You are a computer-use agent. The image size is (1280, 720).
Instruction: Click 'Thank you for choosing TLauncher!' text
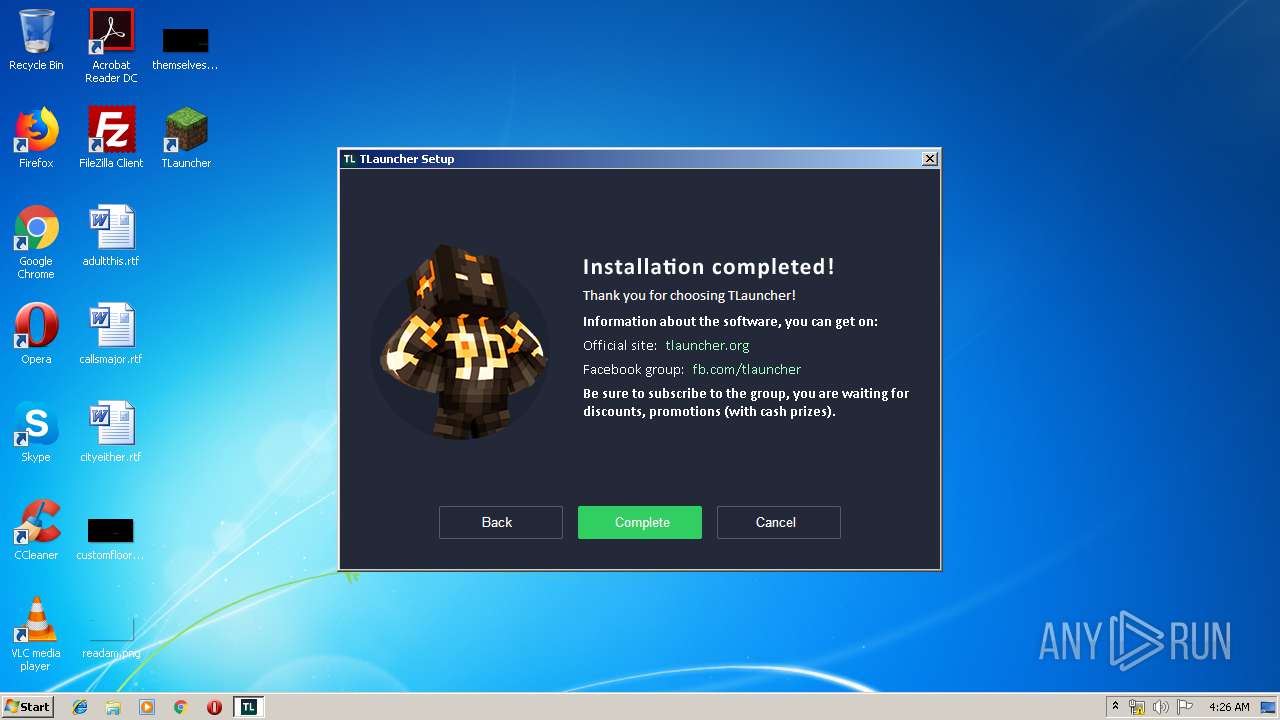coord(689,296)
